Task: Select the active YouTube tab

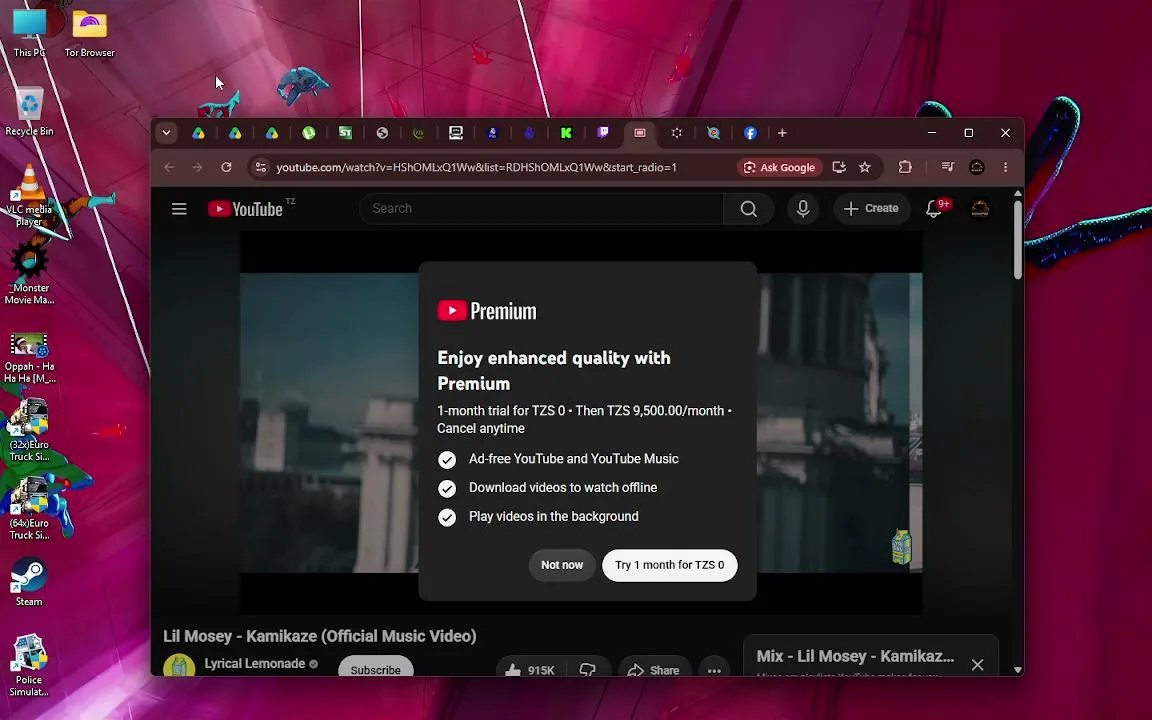Action: coord(640,133)
